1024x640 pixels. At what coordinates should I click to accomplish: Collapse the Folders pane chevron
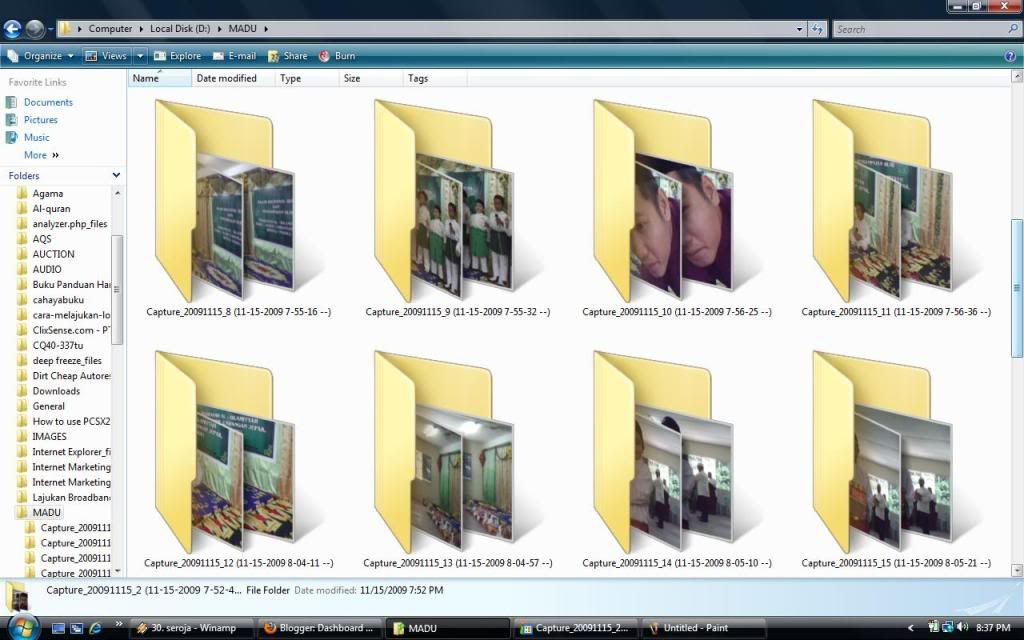click(116, 175)
